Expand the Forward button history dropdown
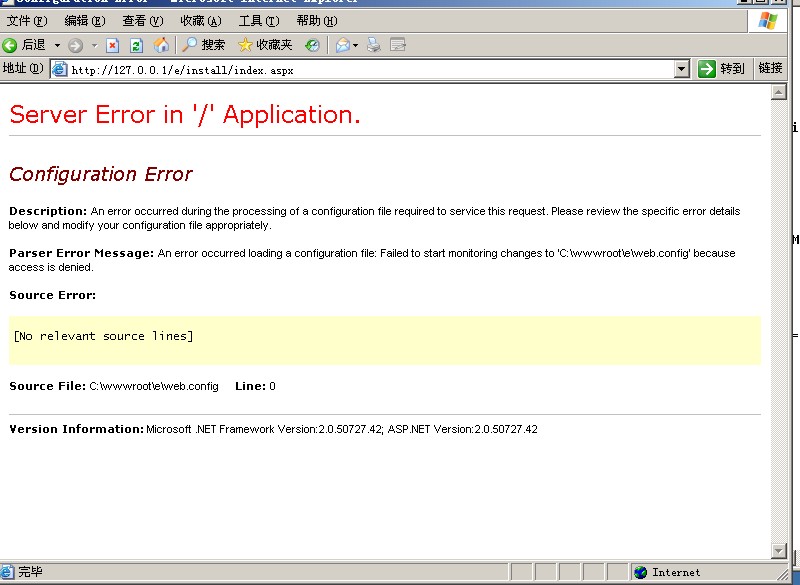The image size is (800, 585). pyautogui.click(x=95, y=45)
